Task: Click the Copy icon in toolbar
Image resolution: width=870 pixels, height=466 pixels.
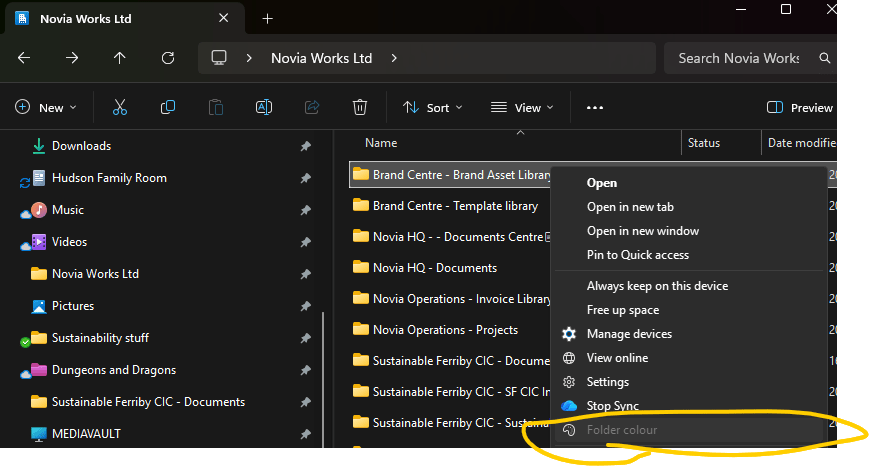Action: coord(168,107)
